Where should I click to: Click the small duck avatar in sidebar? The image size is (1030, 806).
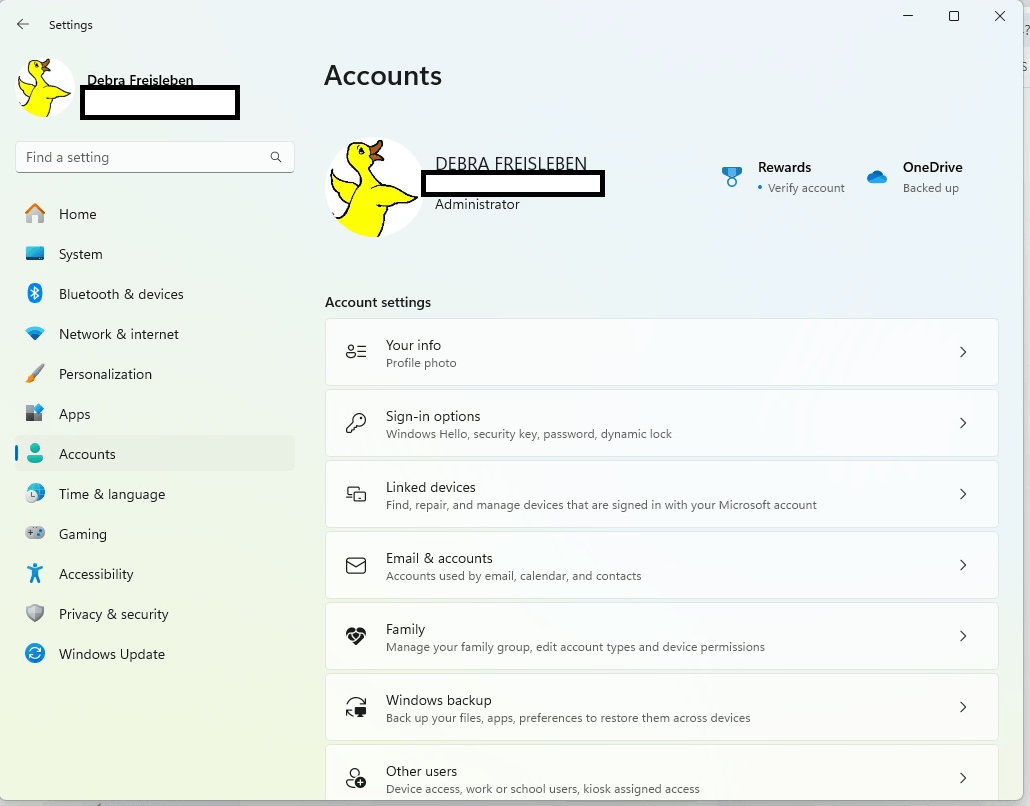tap(44, 87)
